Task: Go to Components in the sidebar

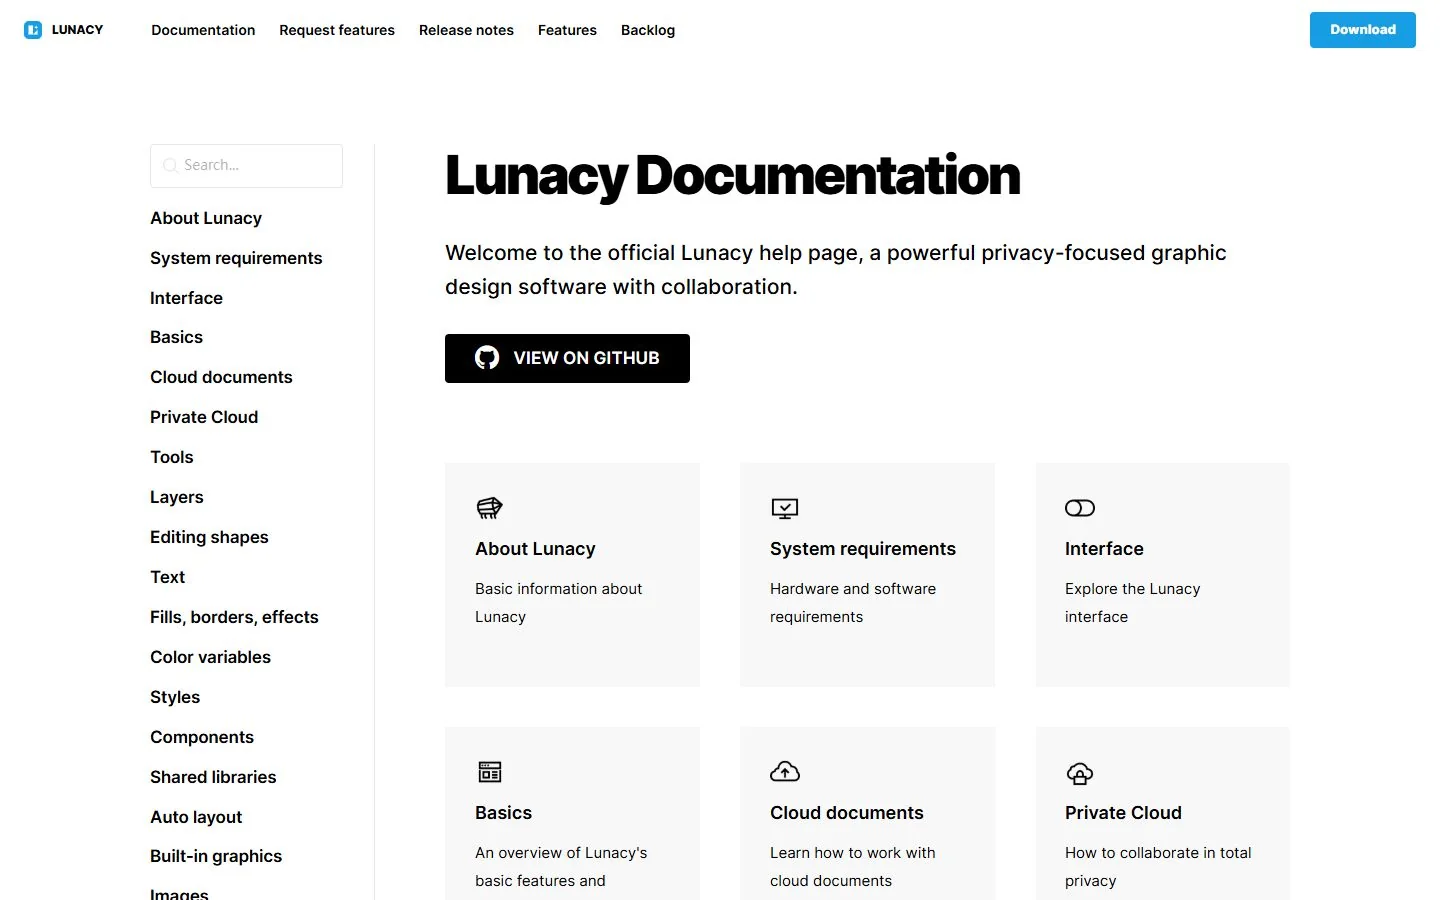Action: pos(202,737)
